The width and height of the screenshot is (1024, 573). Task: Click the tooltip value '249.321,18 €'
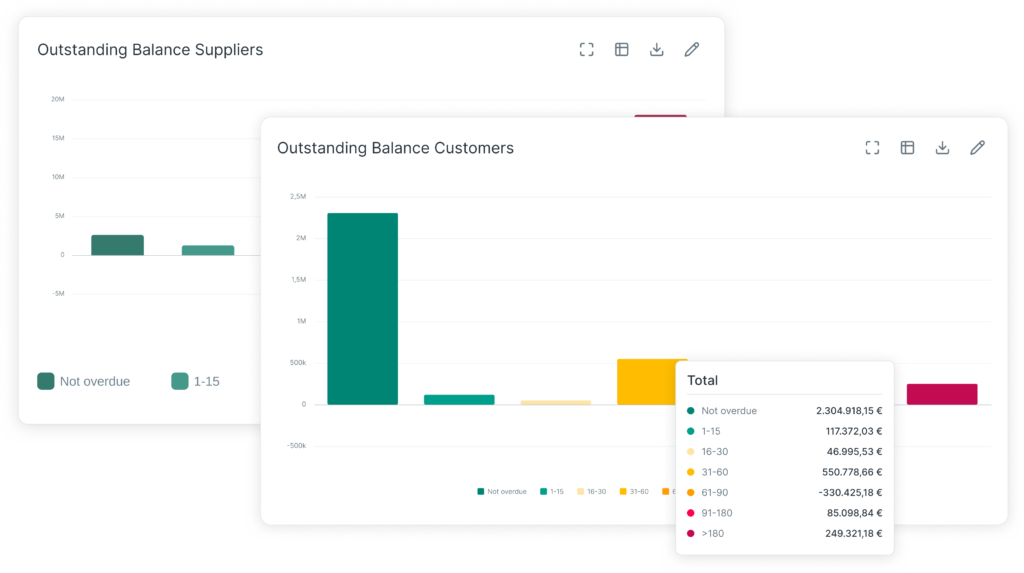[x=854, y=533]
